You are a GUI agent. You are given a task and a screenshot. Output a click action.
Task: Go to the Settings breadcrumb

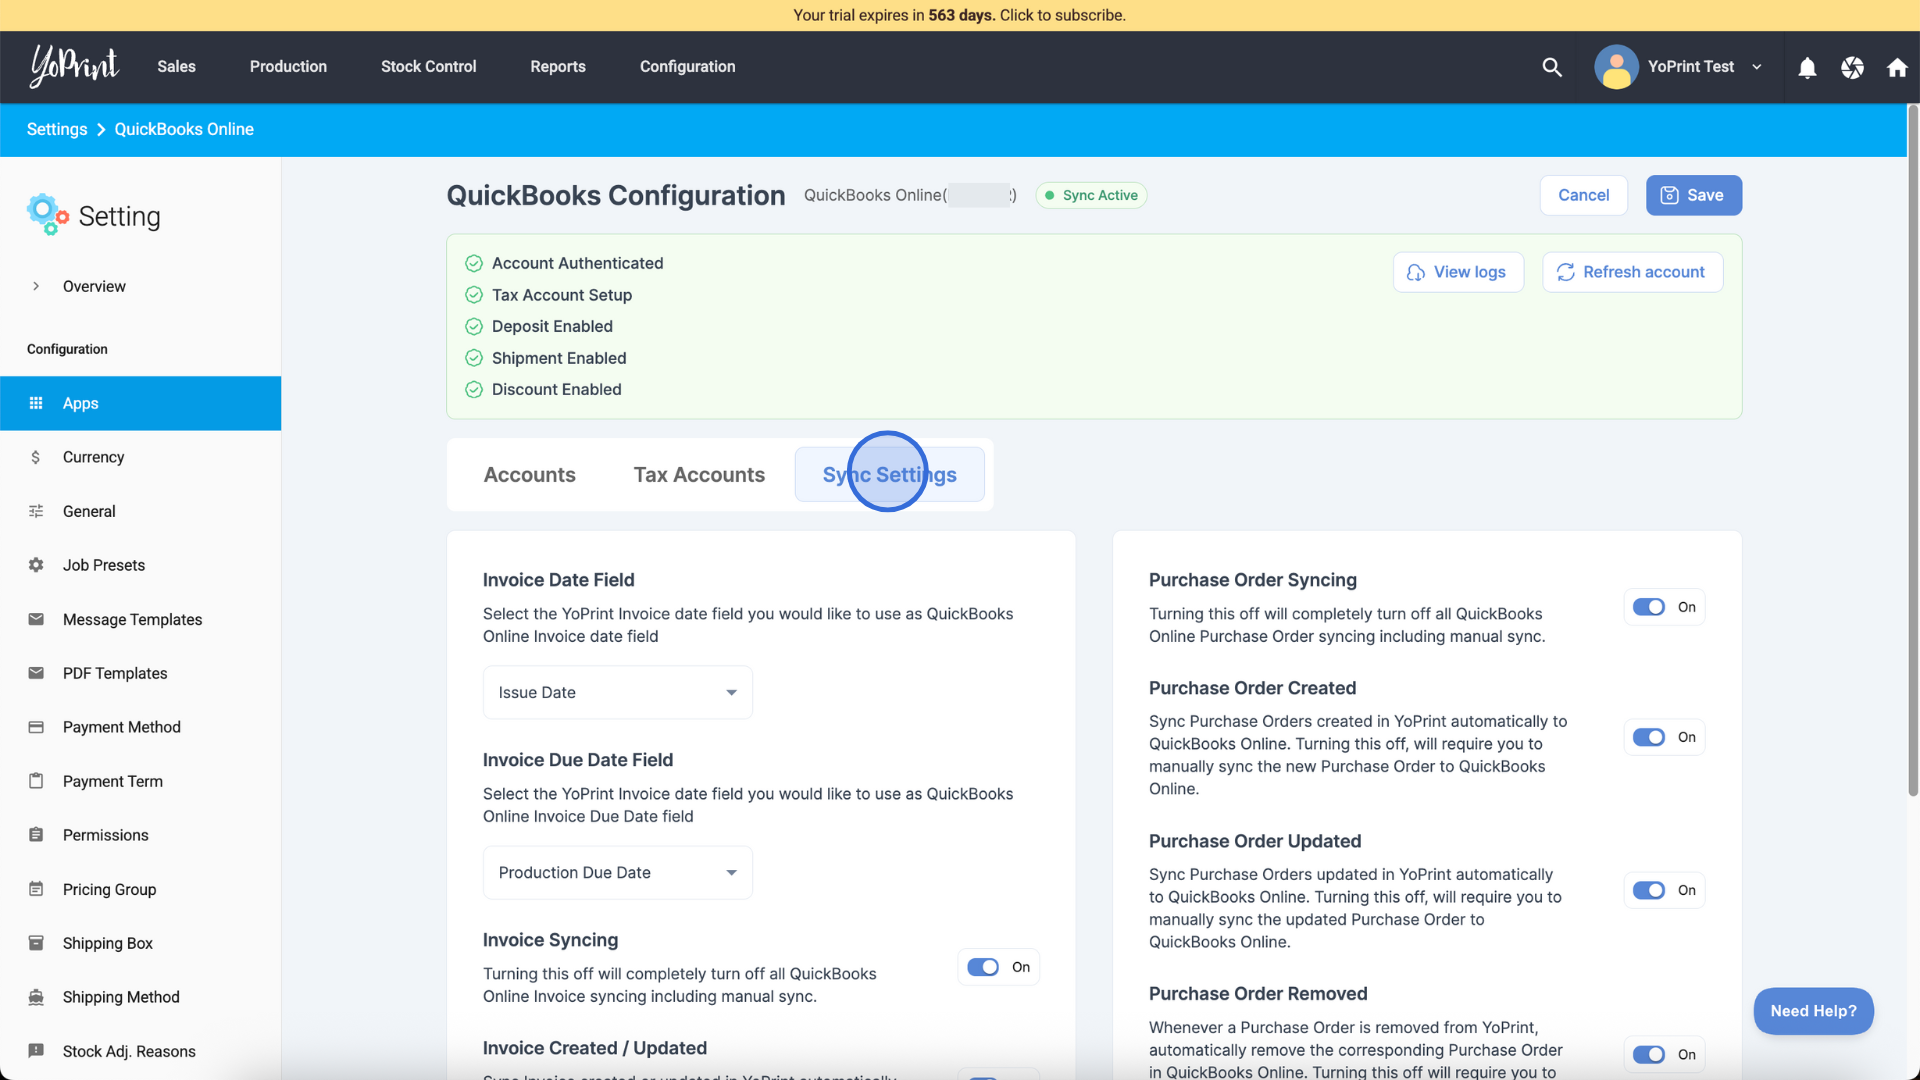57,129
